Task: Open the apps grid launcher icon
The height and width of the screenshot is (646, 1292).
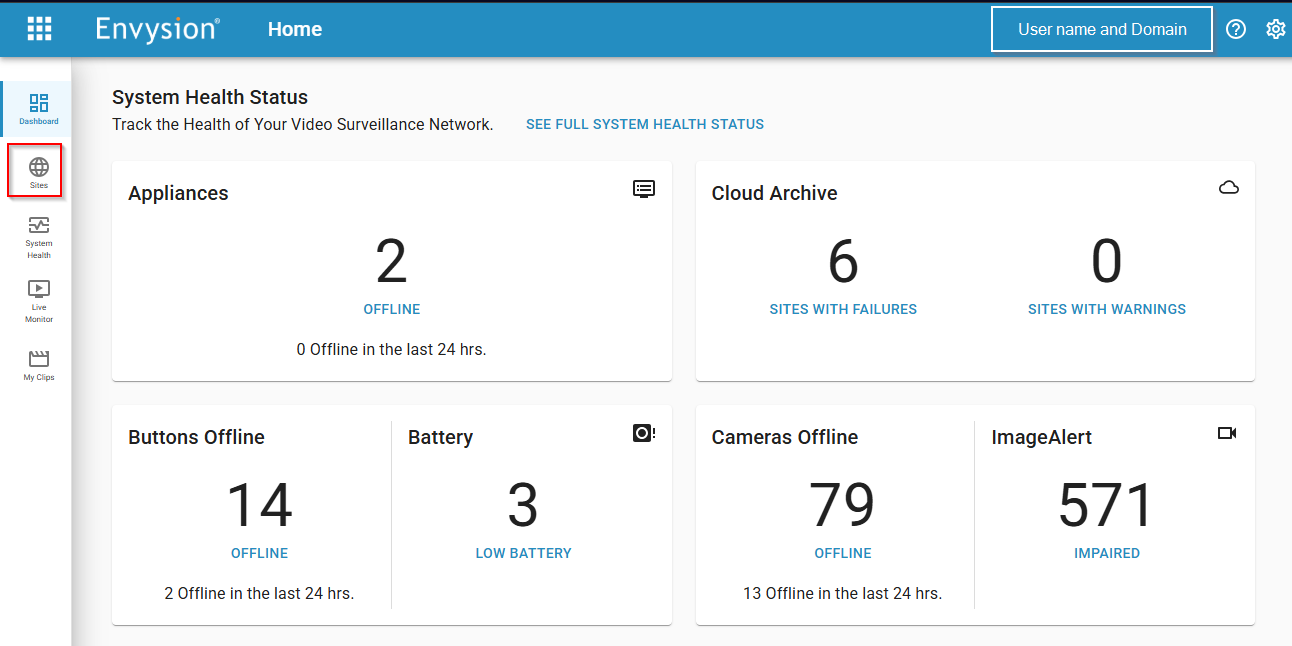Action: click(x=39, y=29)
